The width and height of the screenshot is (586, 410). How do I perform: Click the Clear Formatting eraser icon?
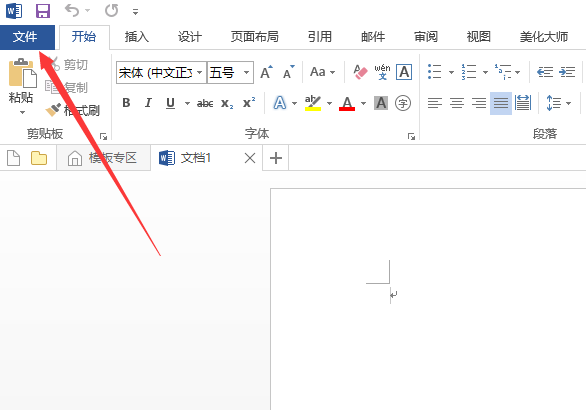[x=360, y=71]
